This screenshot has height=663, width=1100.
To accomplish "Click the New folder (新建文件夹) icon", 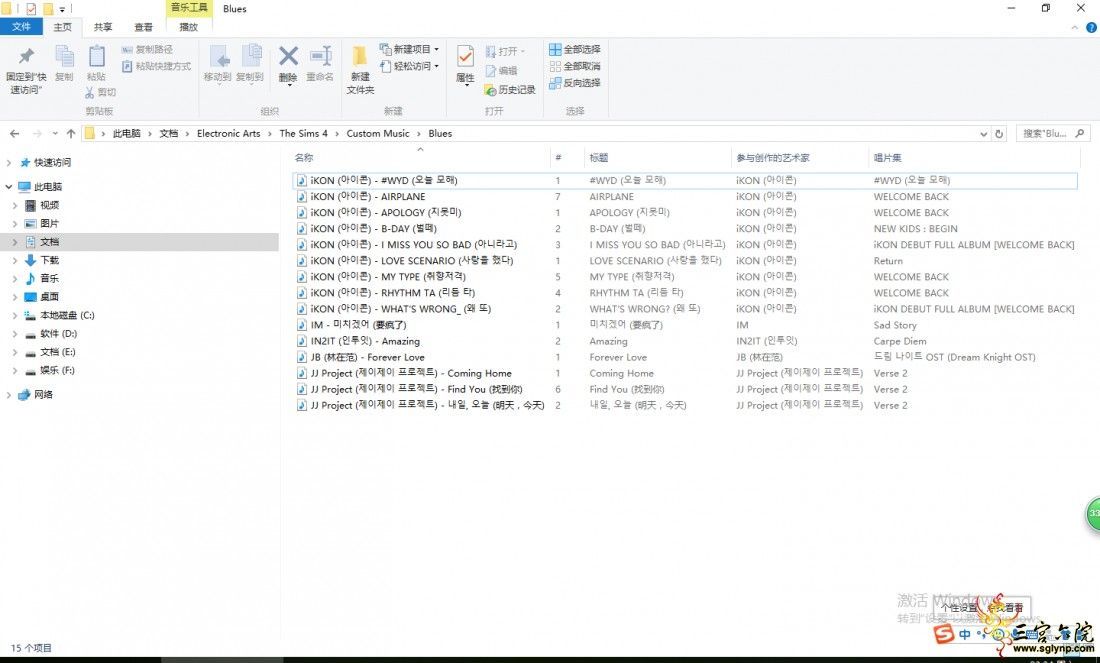I will tap(360, 56).
